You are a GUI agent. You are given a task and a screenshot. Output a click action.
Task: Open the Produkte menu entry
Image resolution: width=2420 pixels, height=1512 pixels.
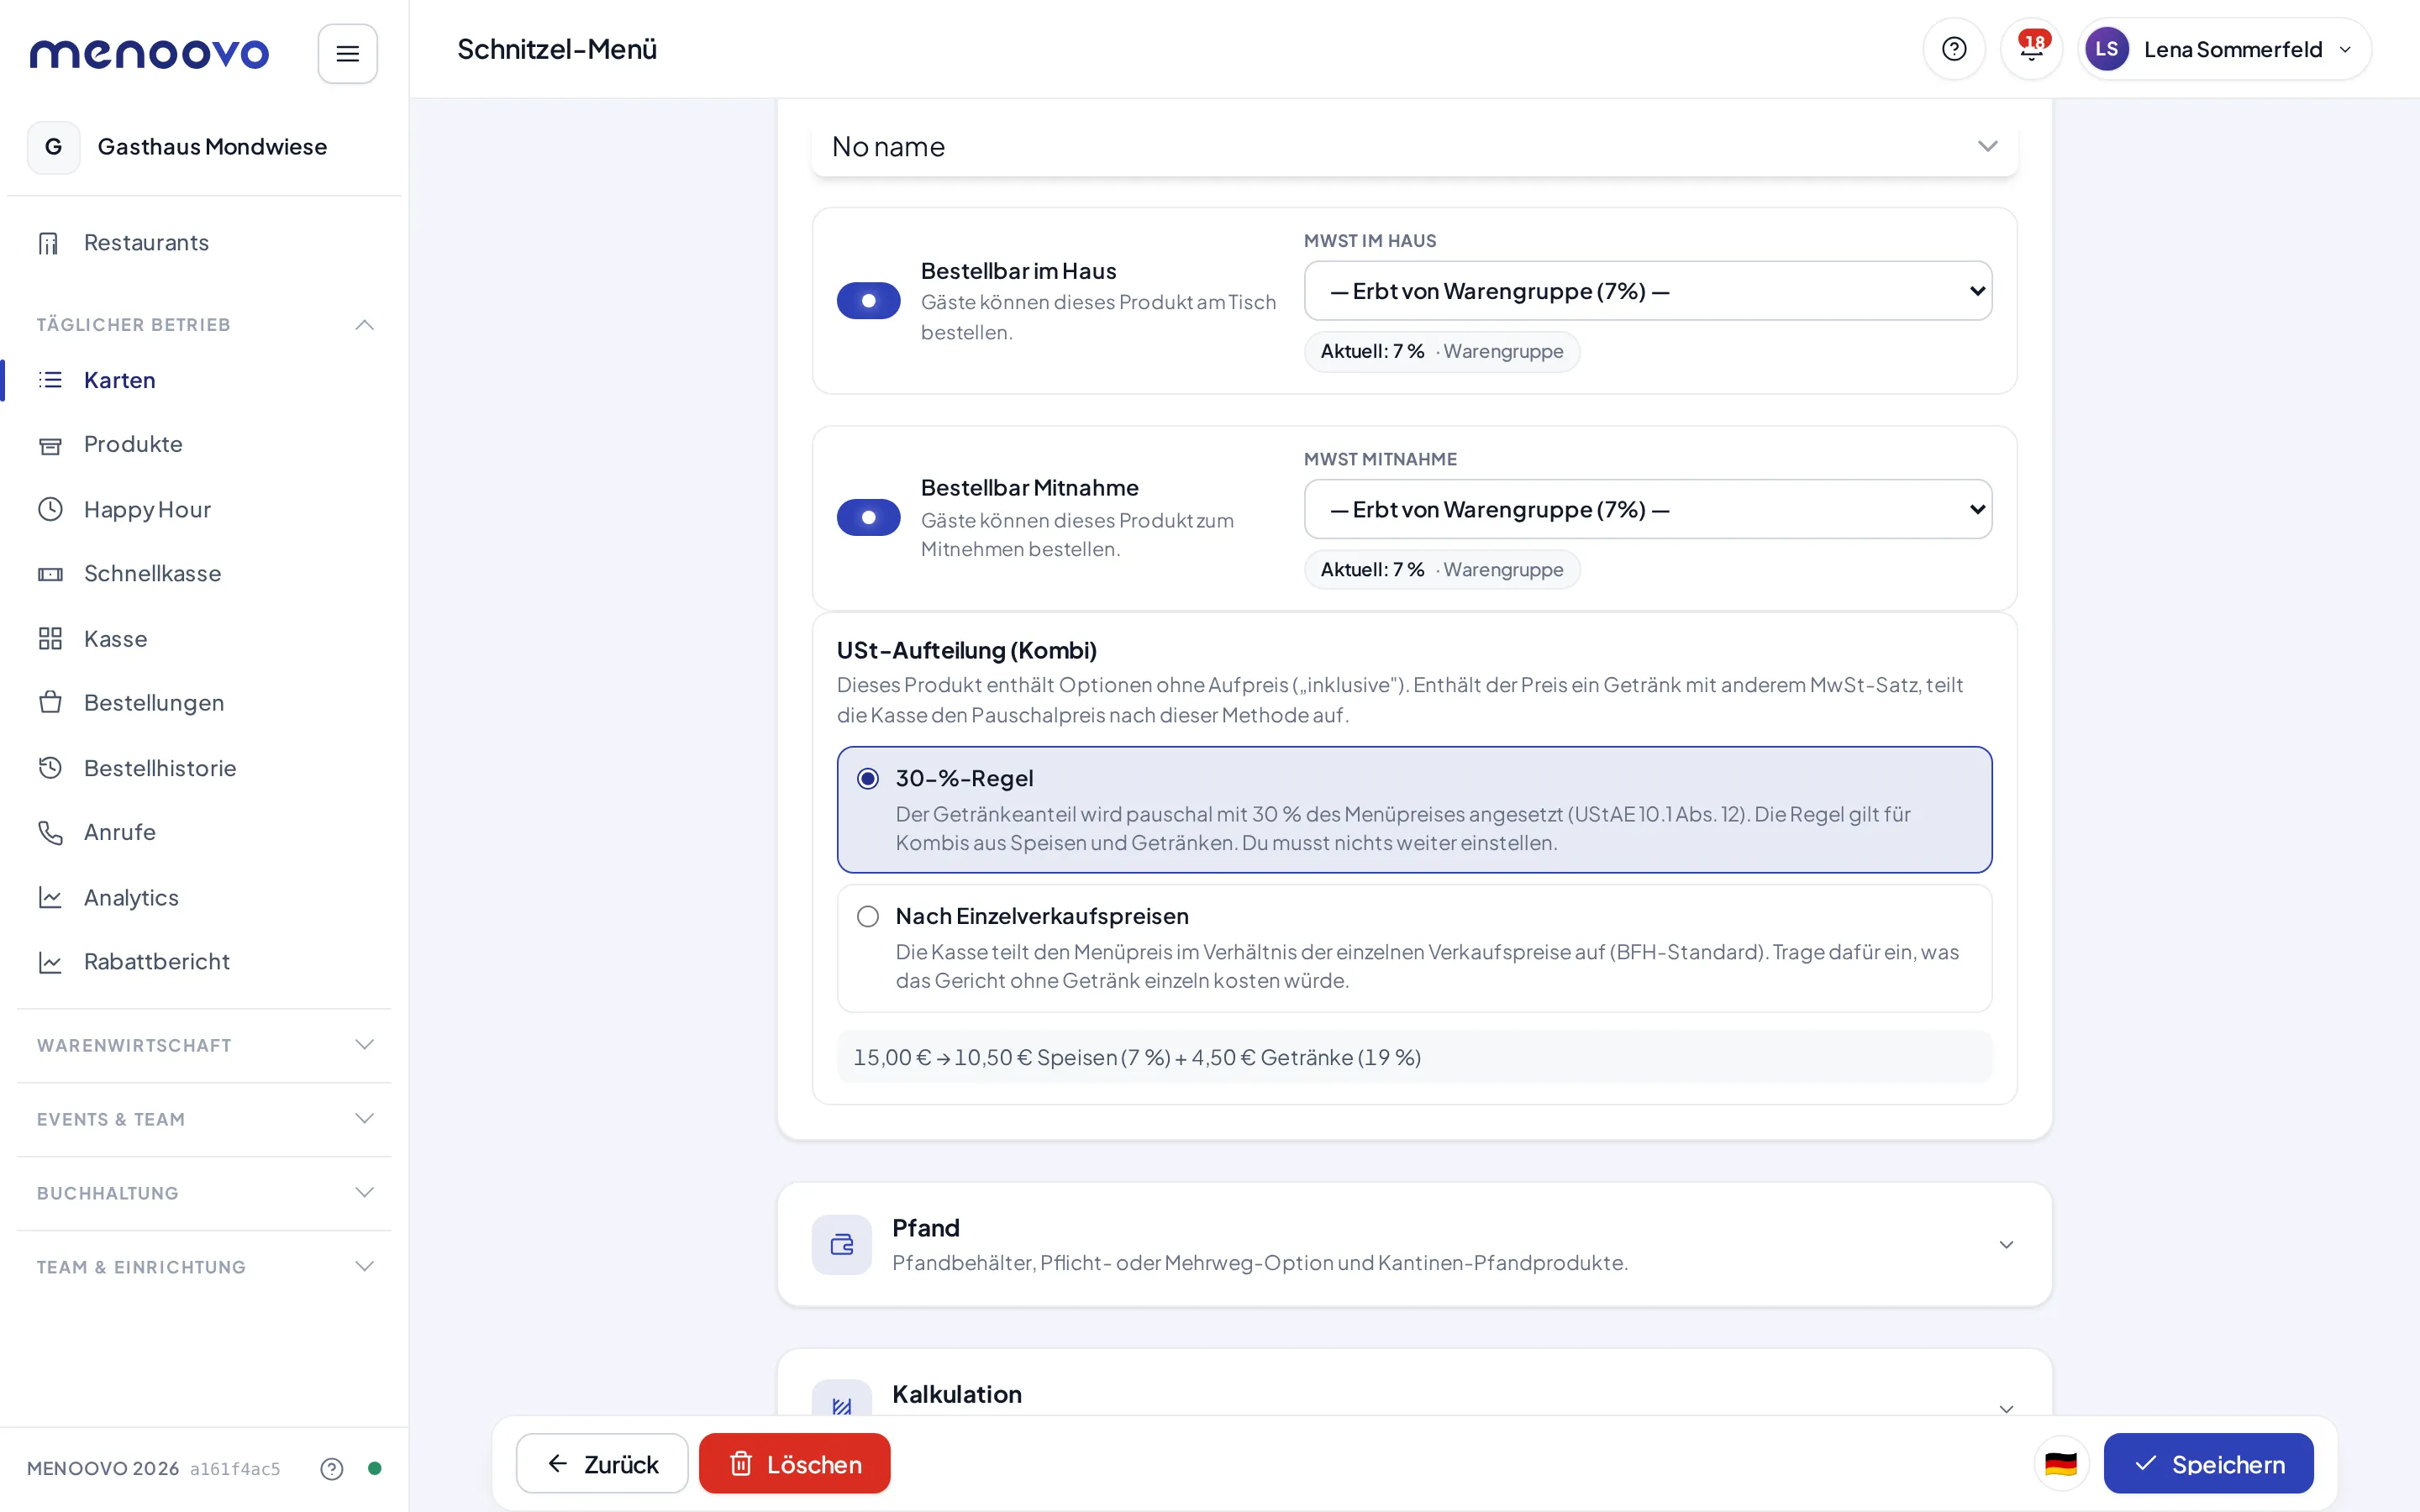[x=204, y=445]
